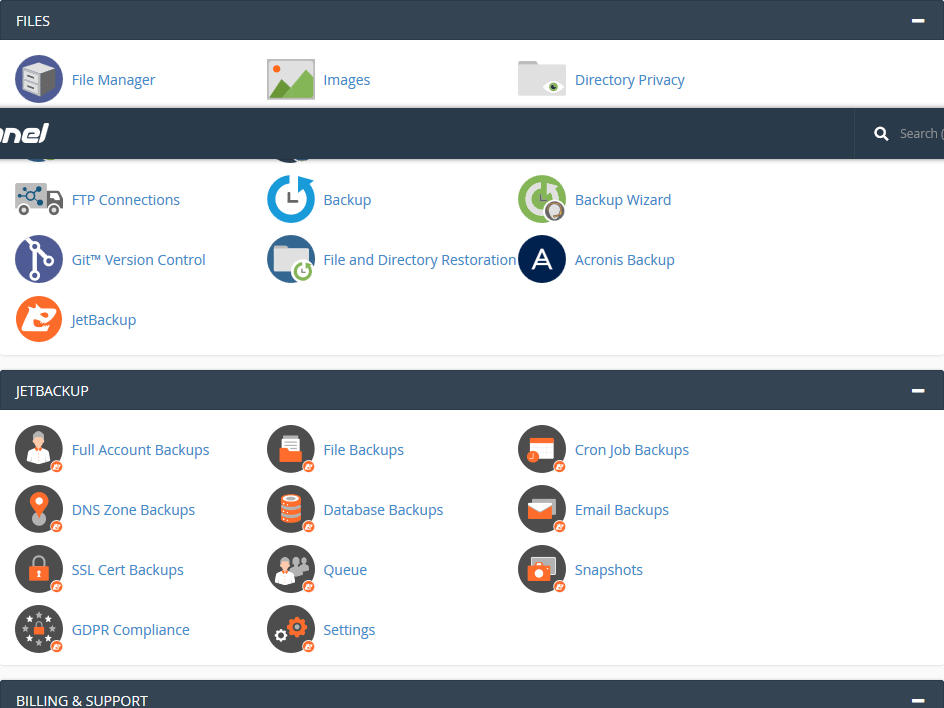This screenshot has height=708, width=944.
Task: Open the orange JetBackup icon
Action: point(39,319)
